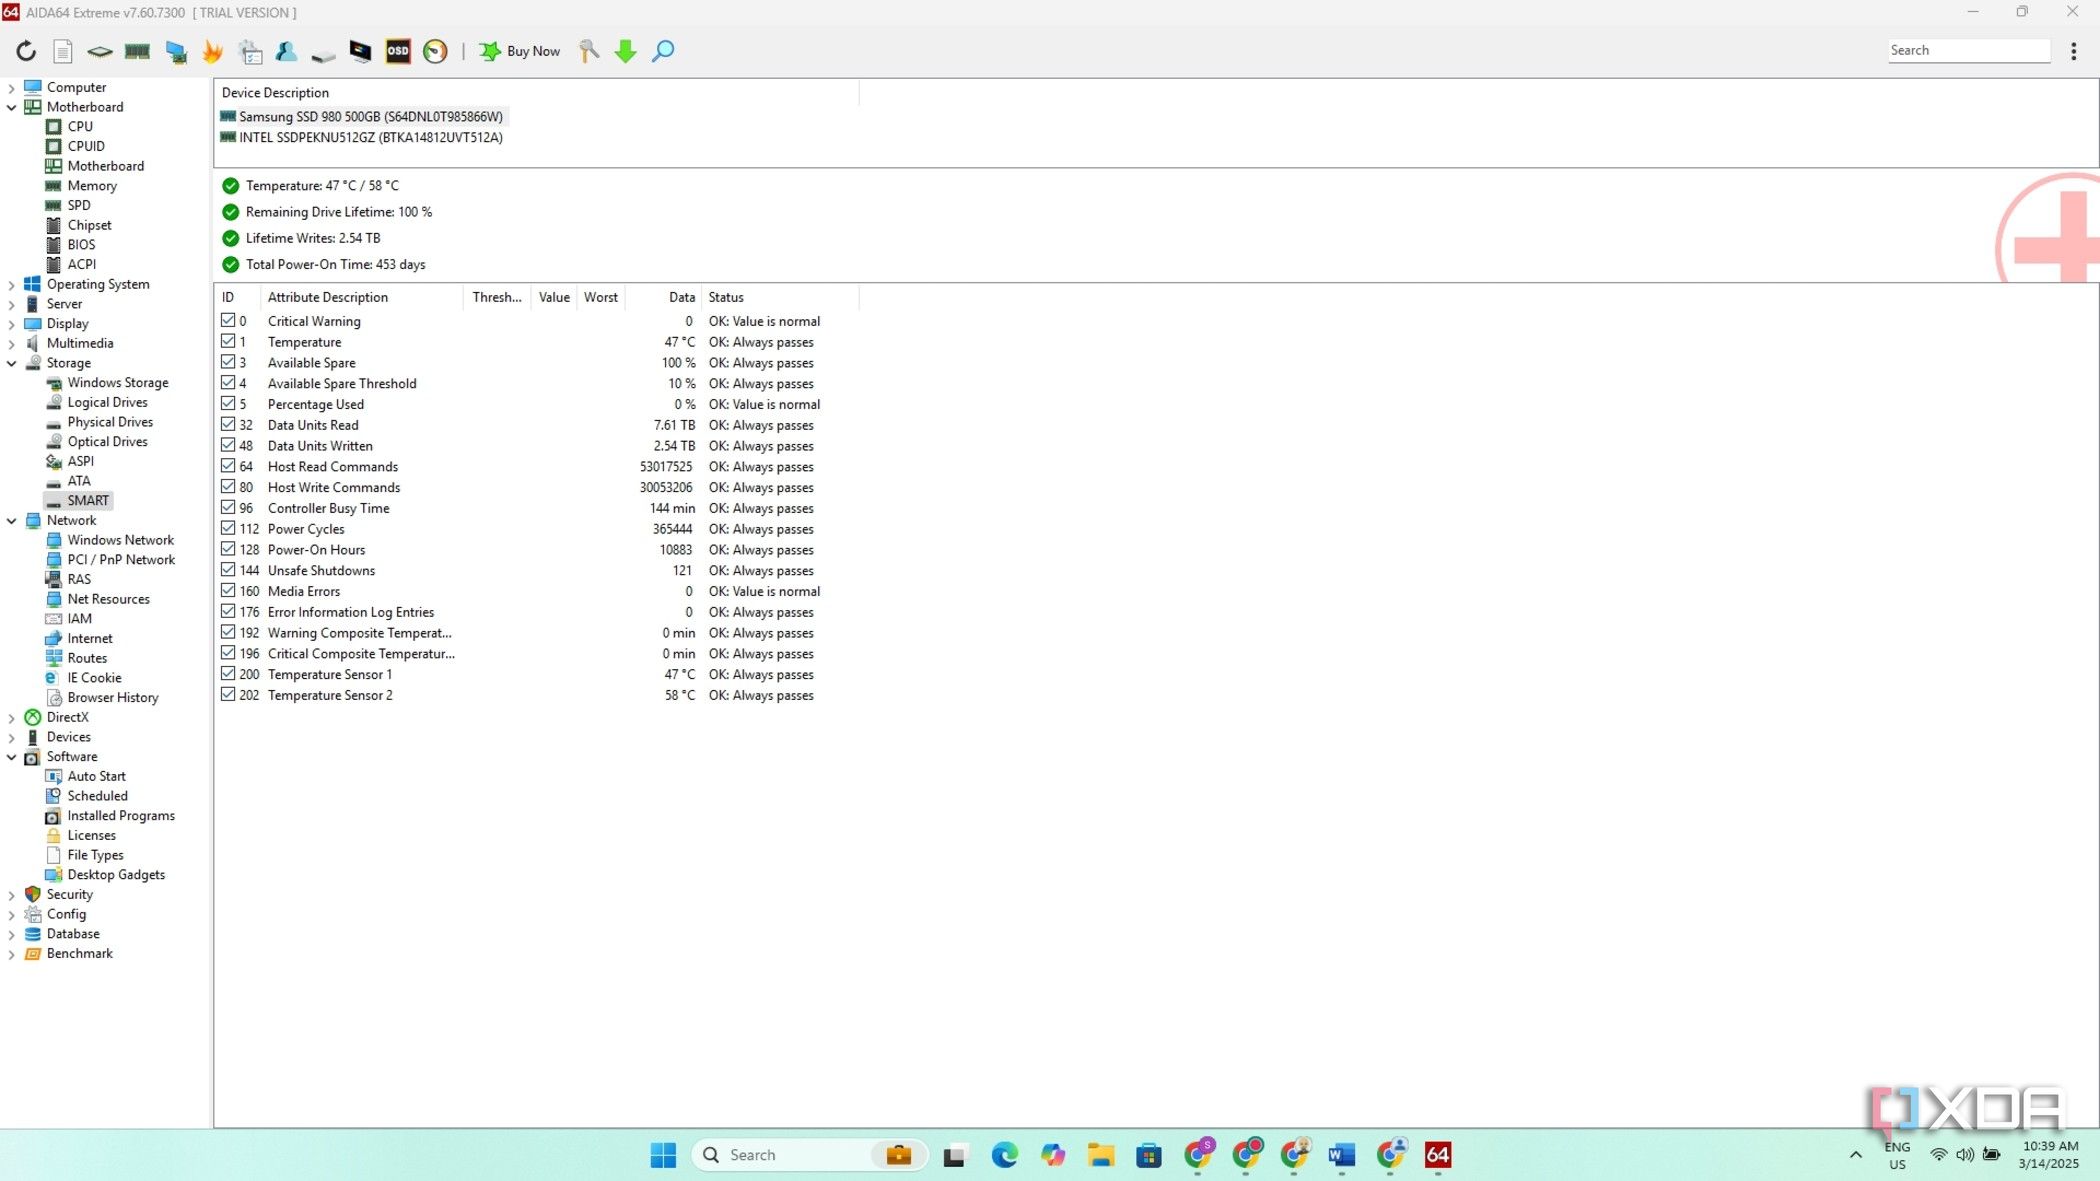The height and width of the screenshot is (1181, 2100).
Task: Collapse the Network tree node
Action: [12, 521]
